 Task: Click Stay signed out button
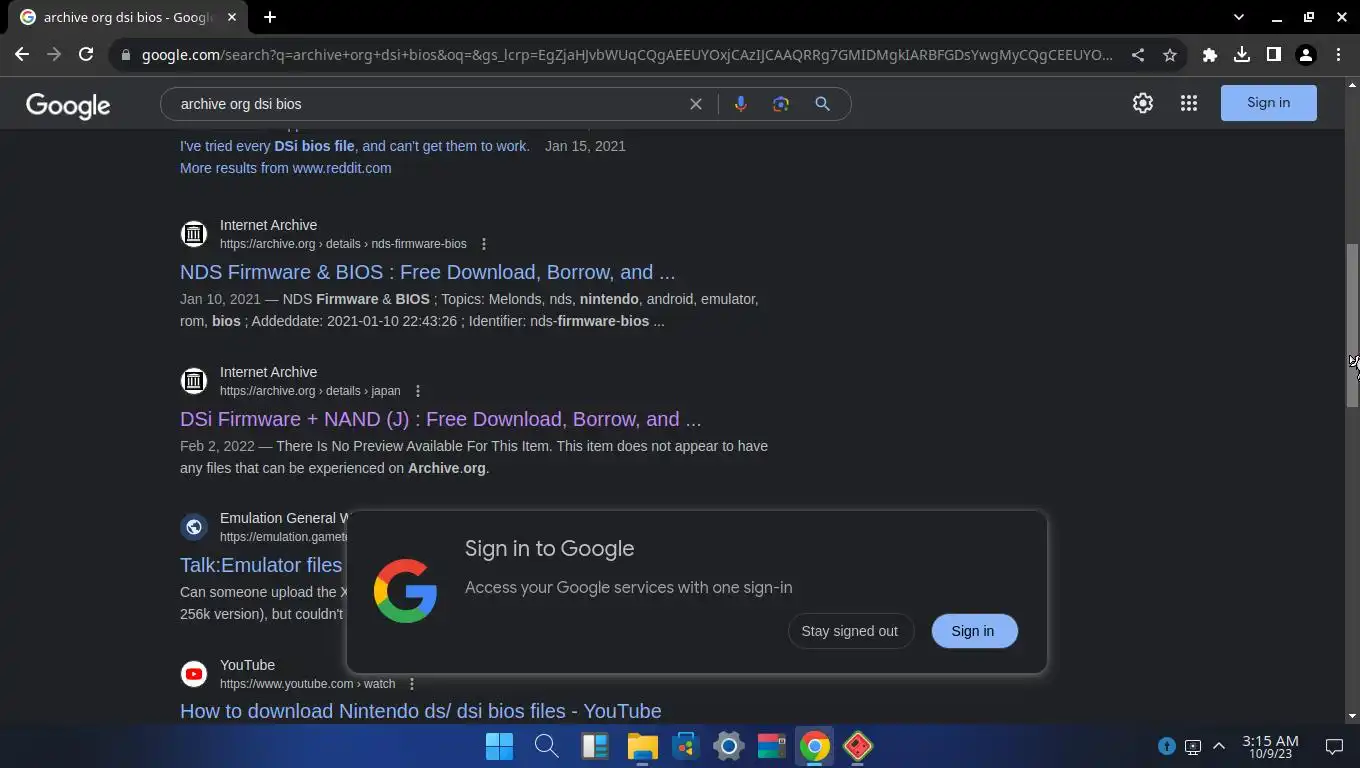pos(850,631)
